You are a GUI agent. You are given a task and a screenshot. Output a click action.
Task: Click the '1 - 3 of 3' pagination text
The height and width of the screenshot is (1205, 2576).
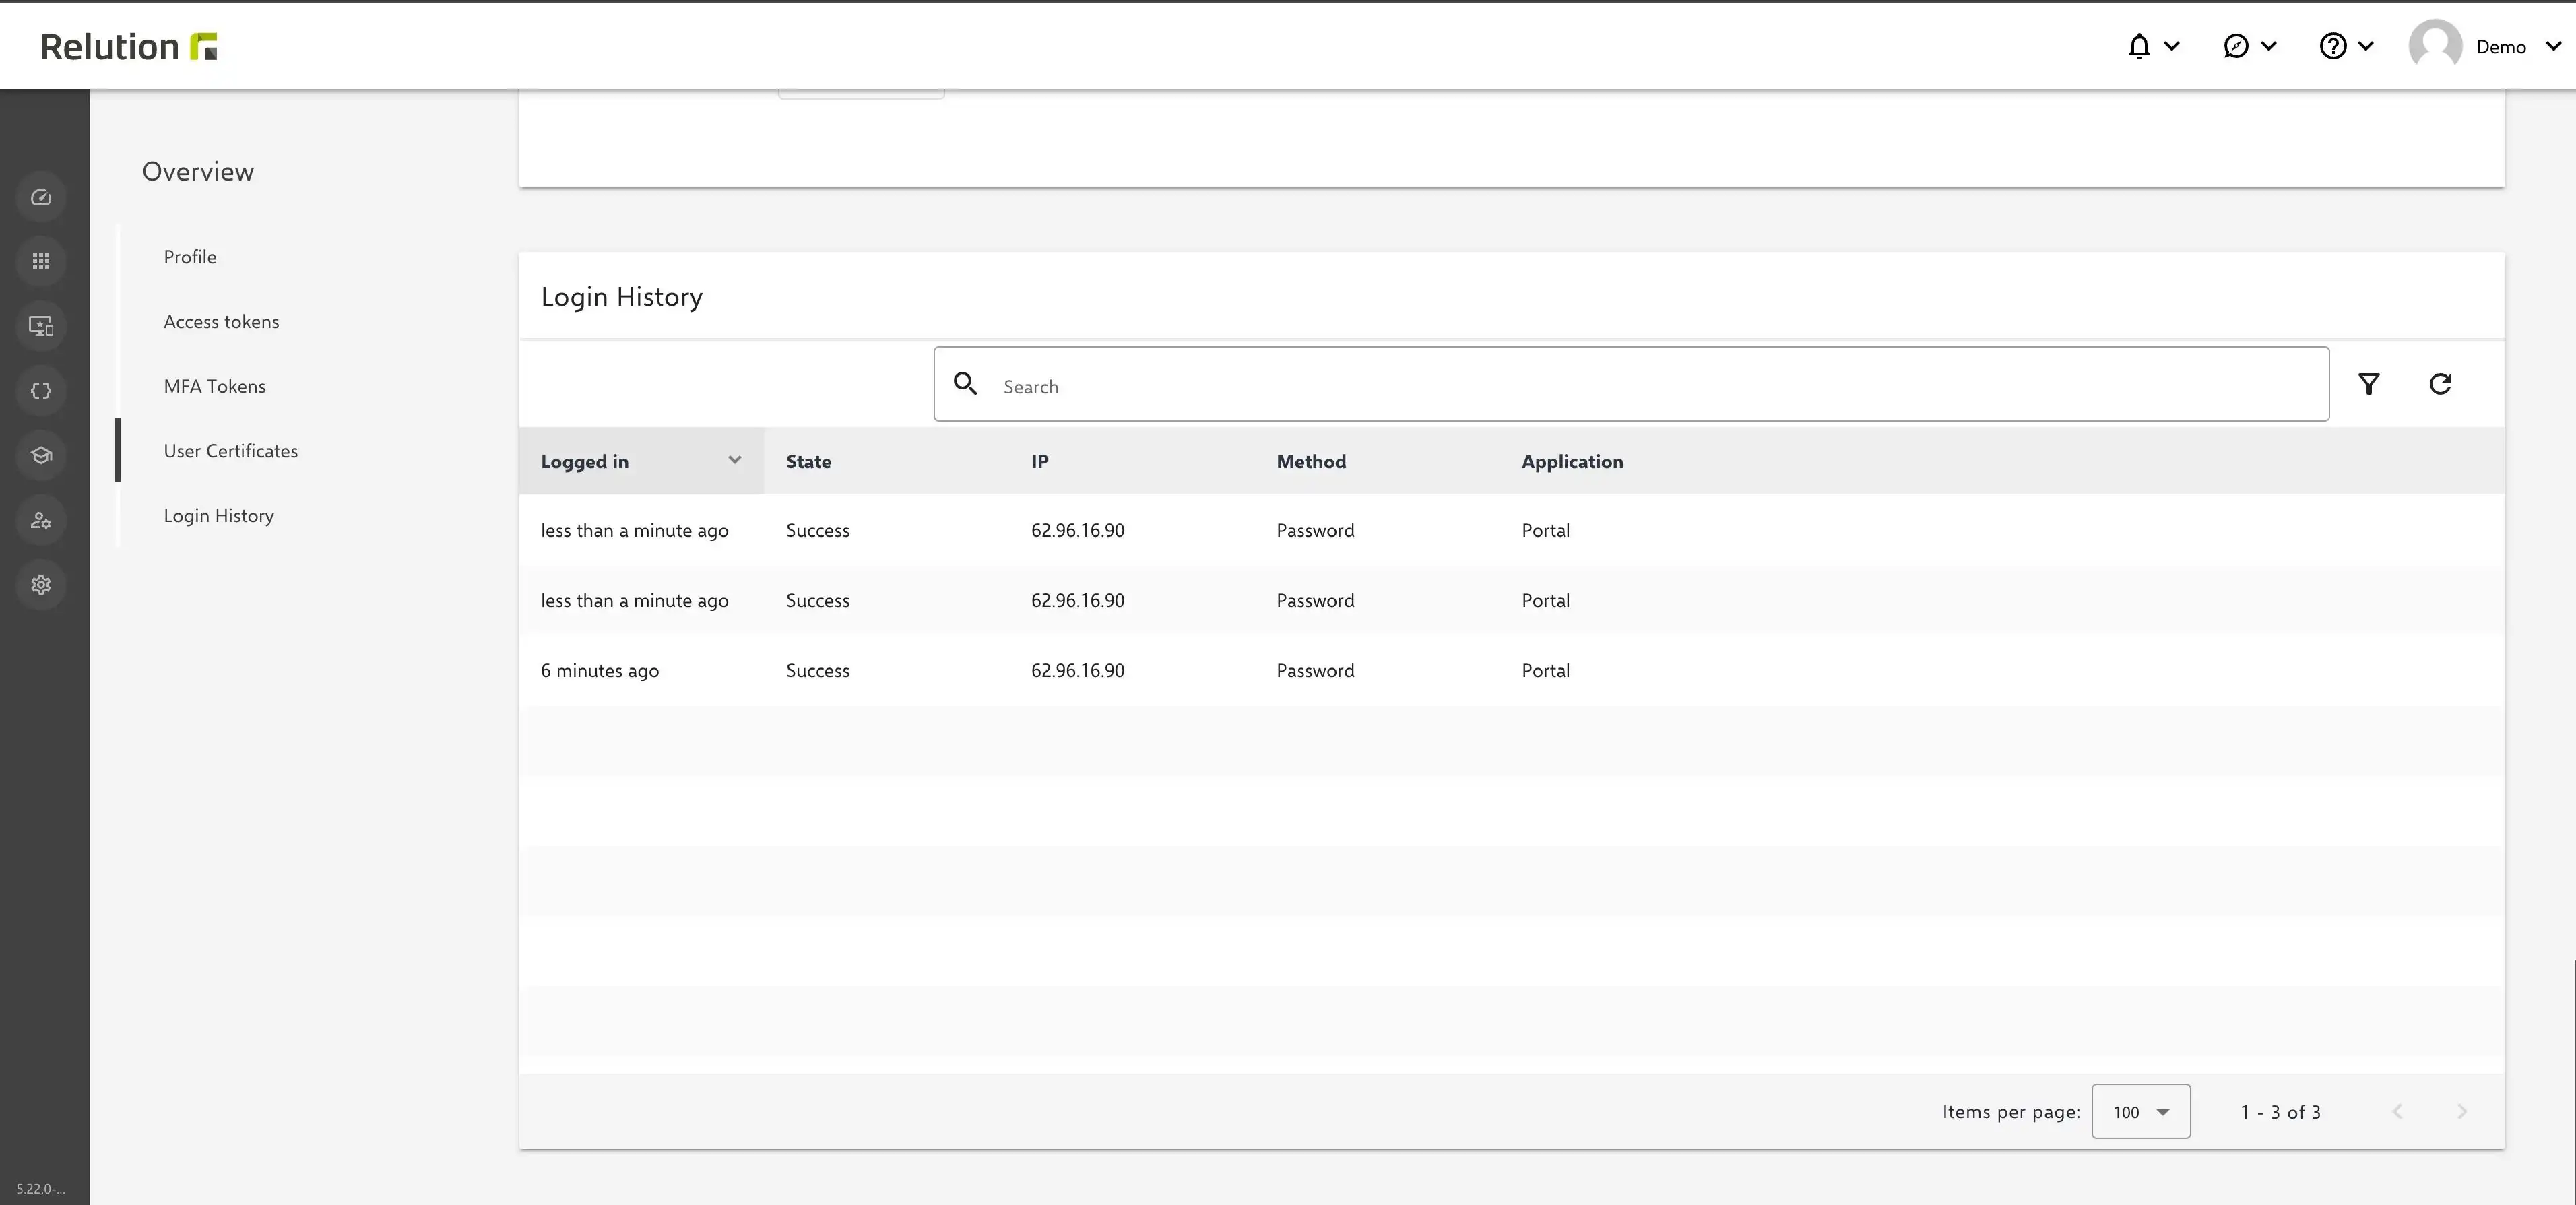tap(2280, 1112)
